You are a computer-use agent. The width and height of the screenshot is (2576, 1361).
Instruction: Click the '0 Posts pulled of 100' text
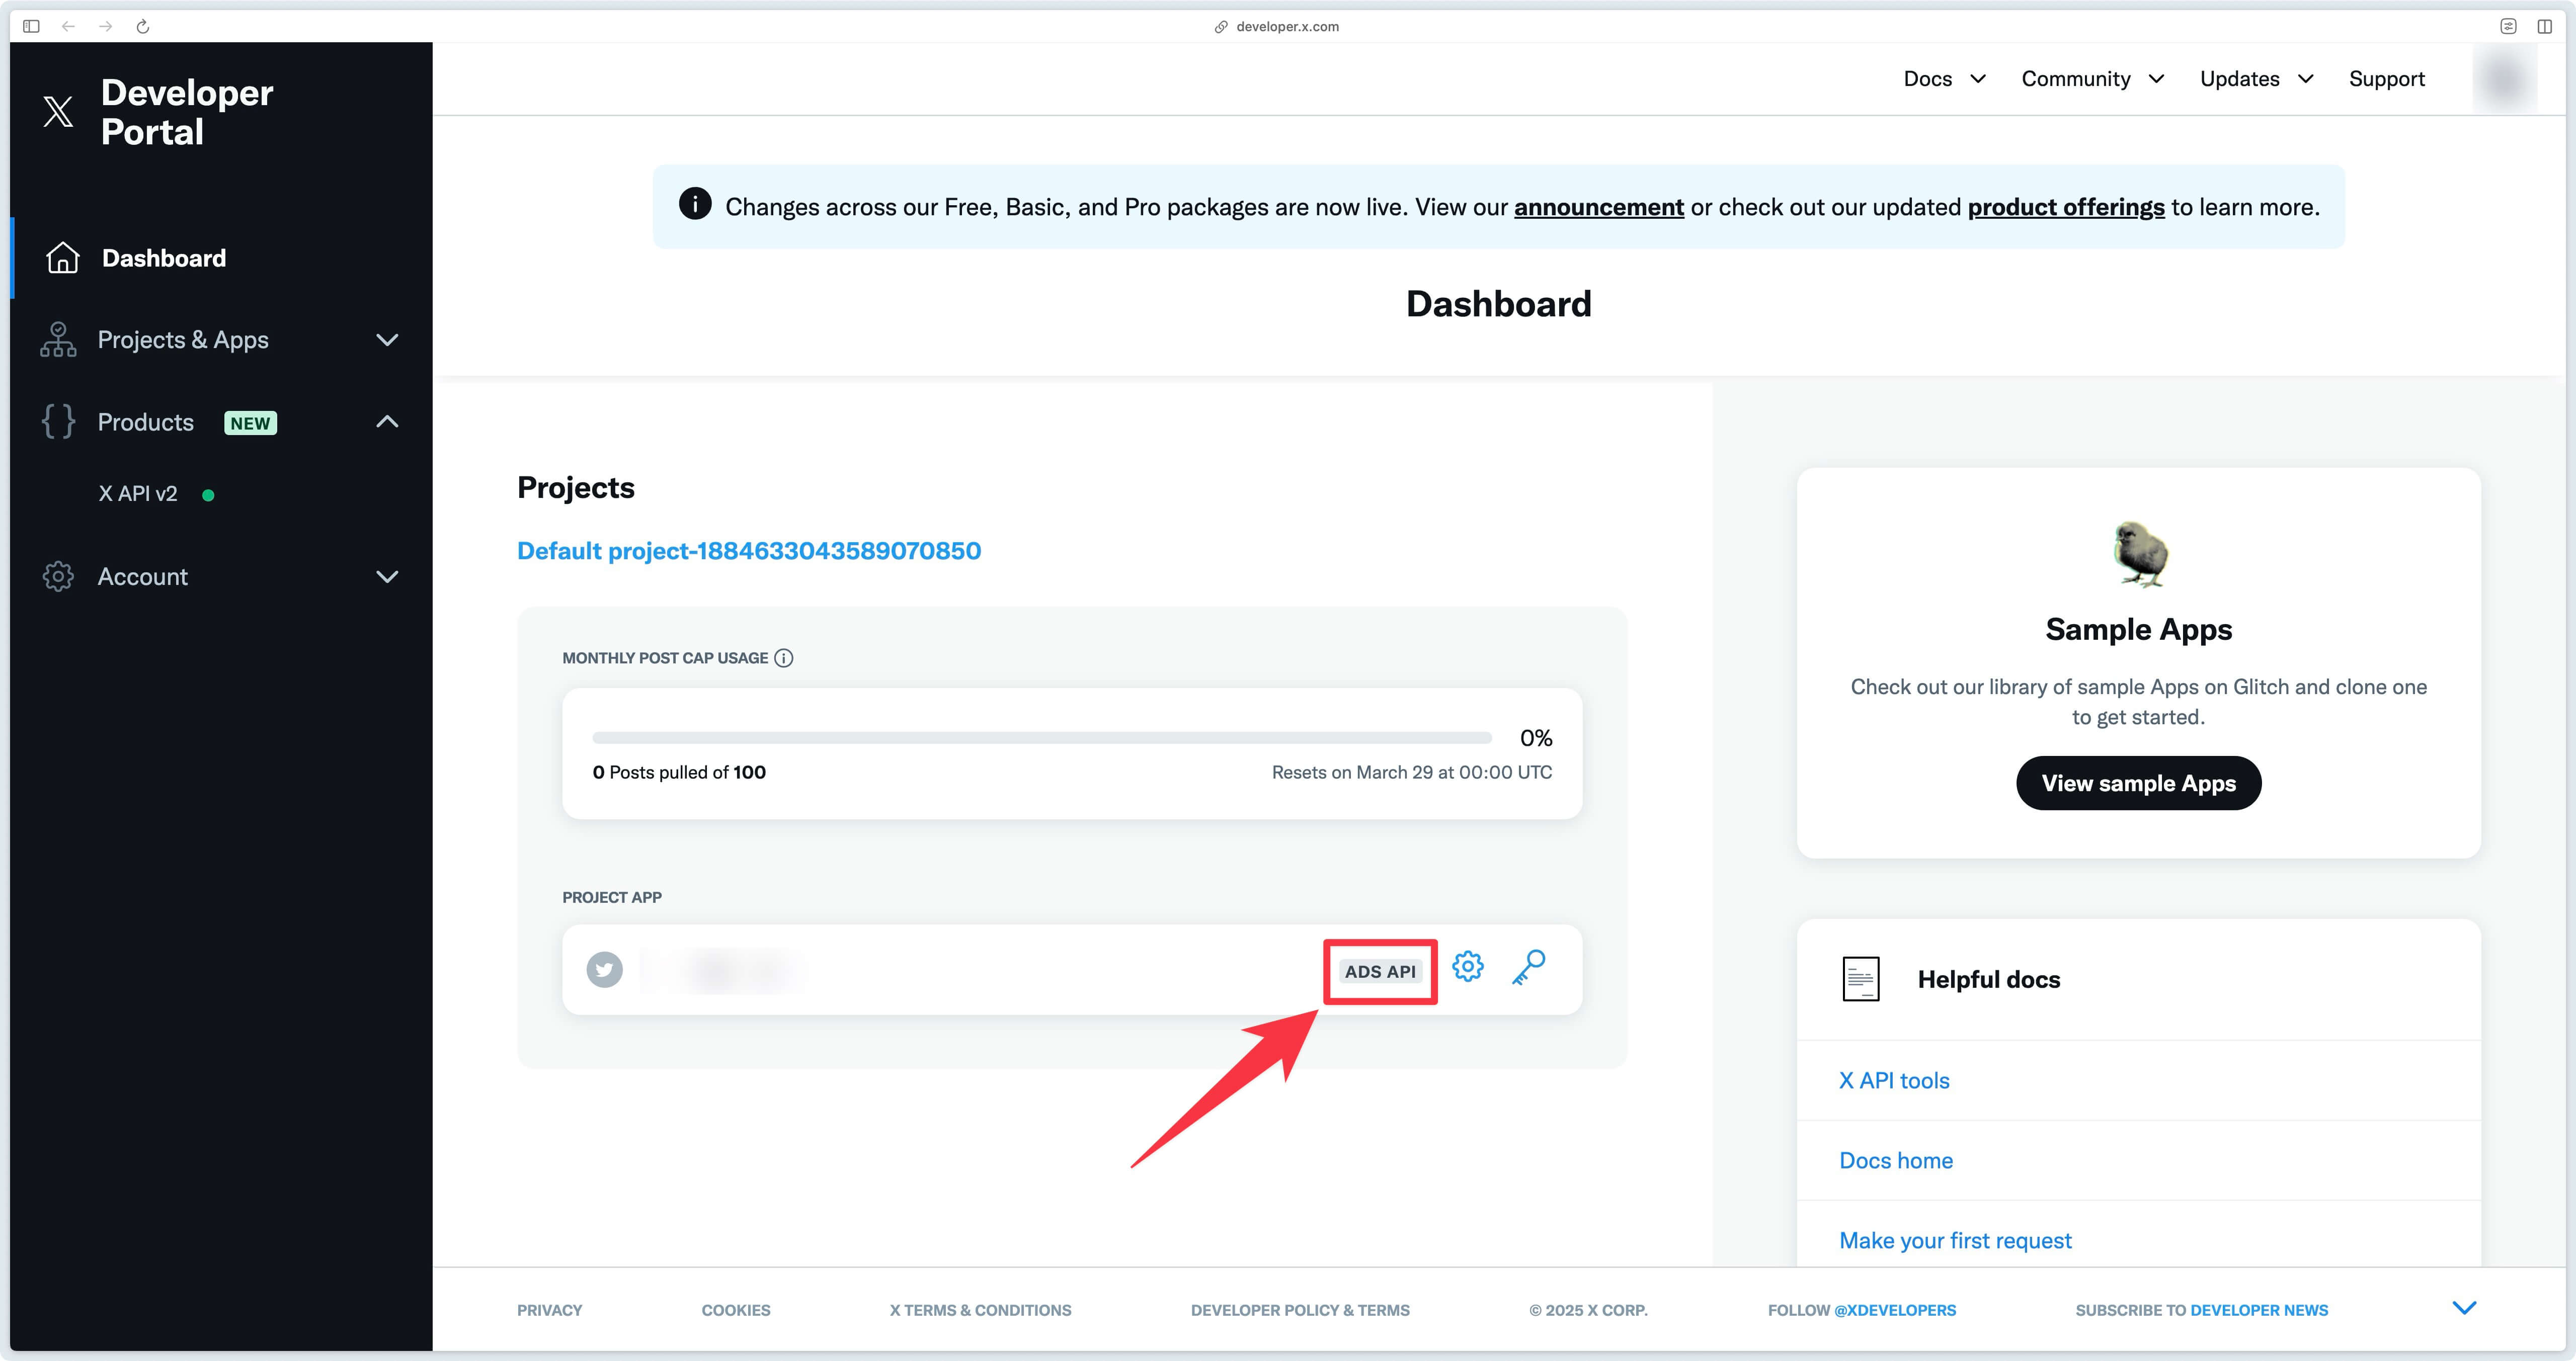[x=679, y=773]
